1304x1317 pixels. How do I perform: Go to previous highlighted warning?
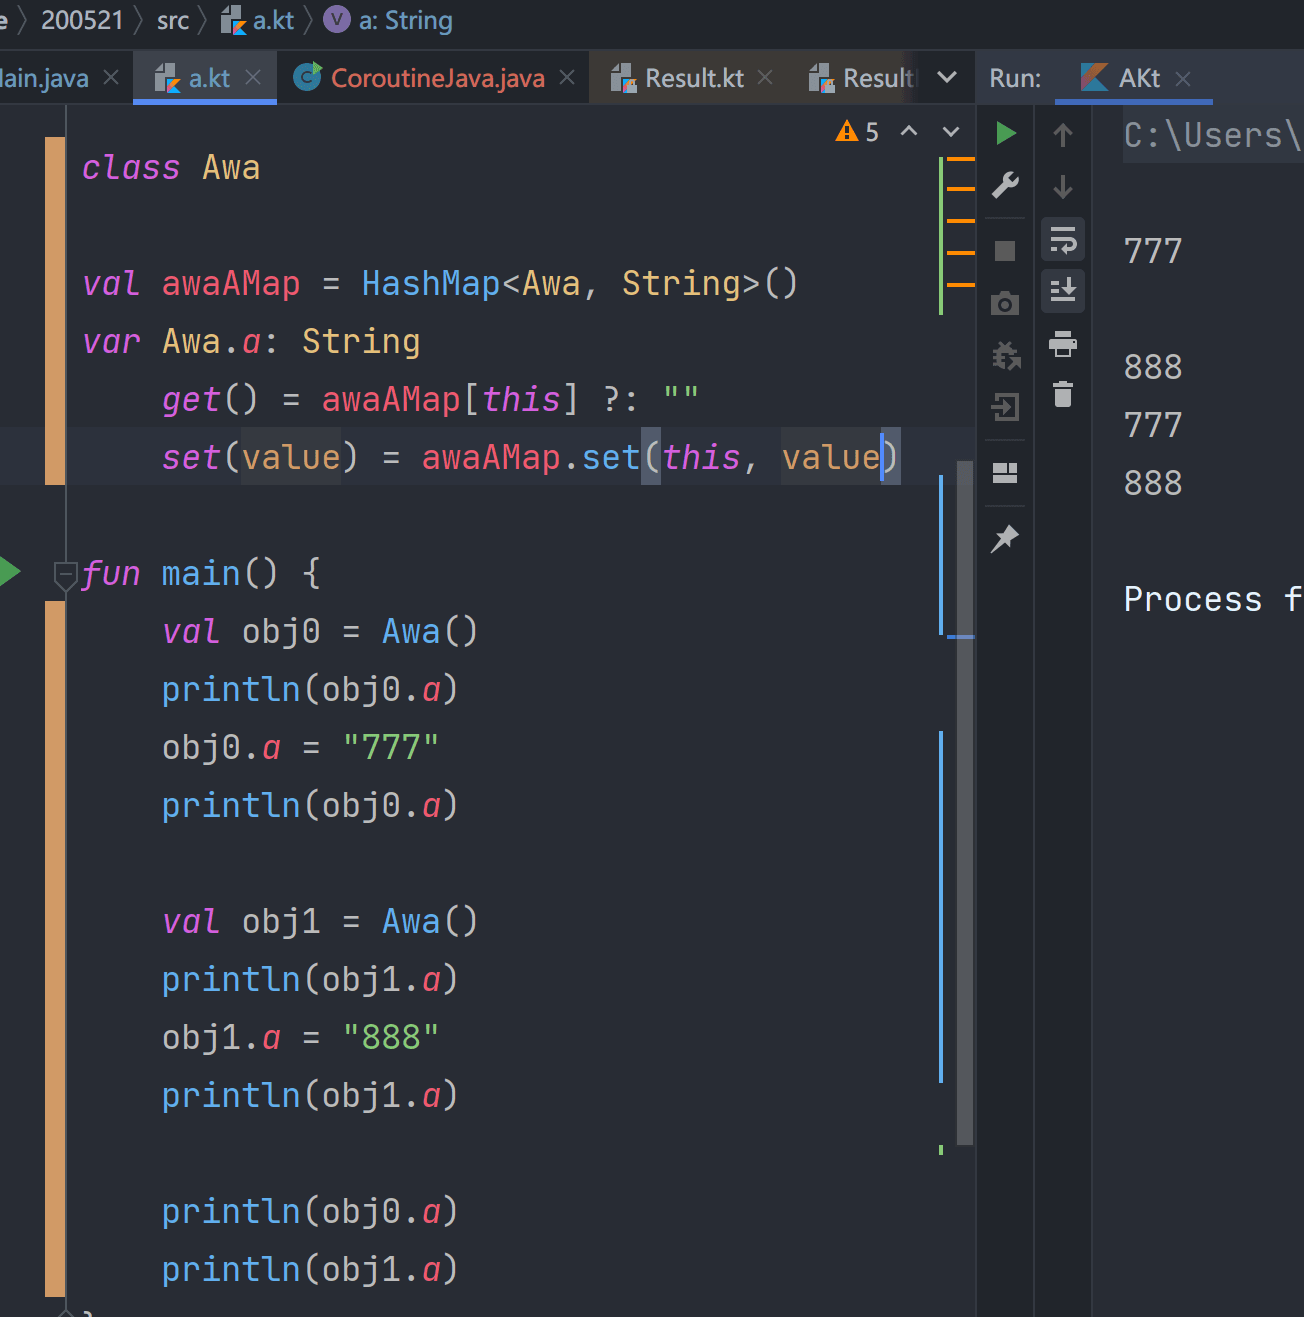(x=909, y=131)
